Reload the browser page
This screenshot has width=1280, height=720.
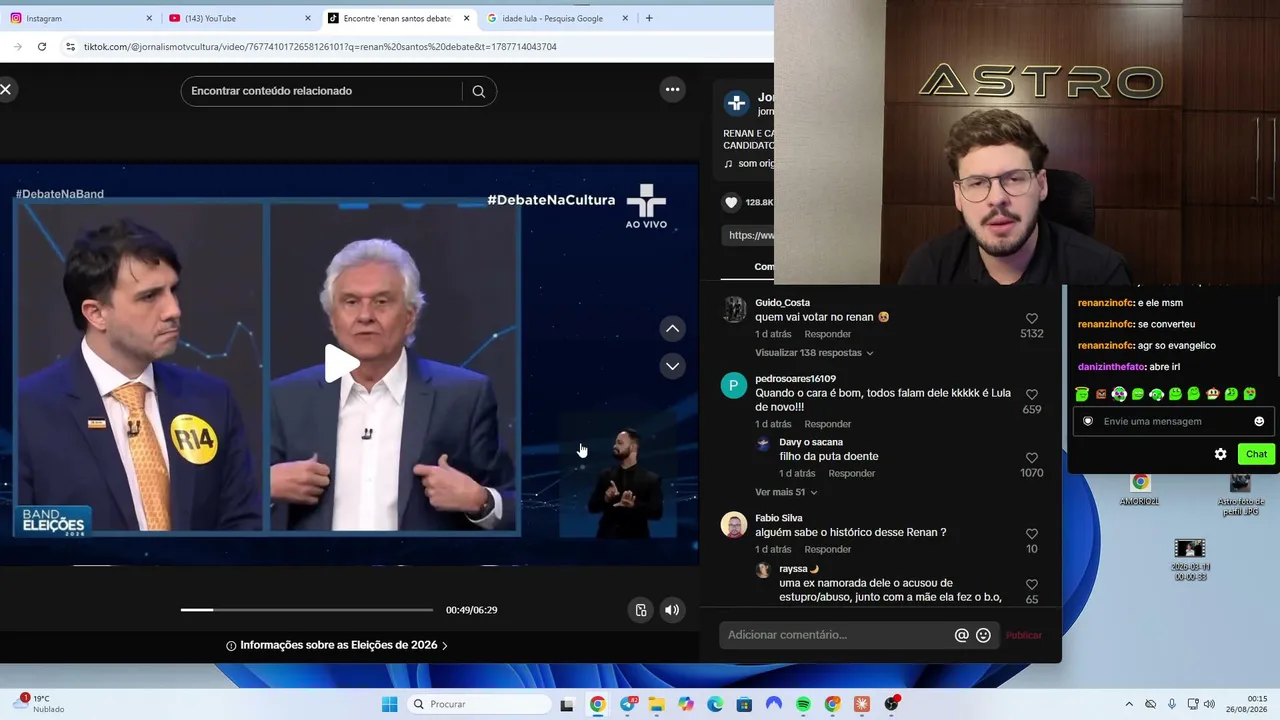(42, 46)
